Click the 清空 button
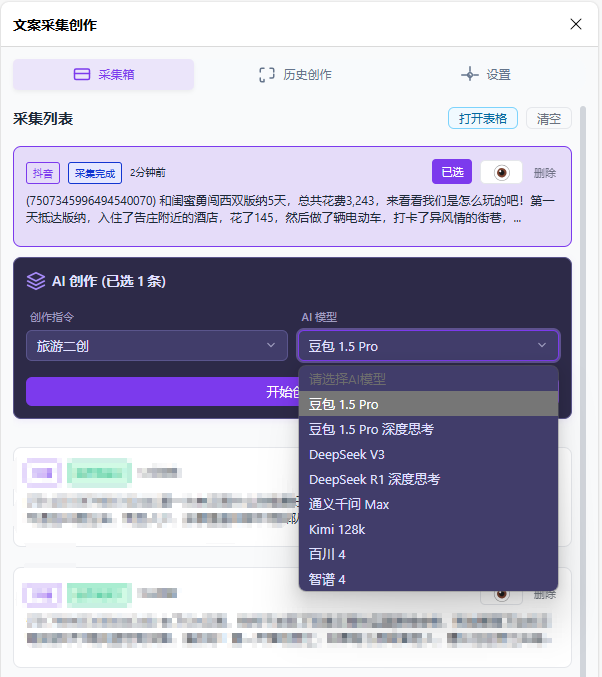 pos(549,118)
